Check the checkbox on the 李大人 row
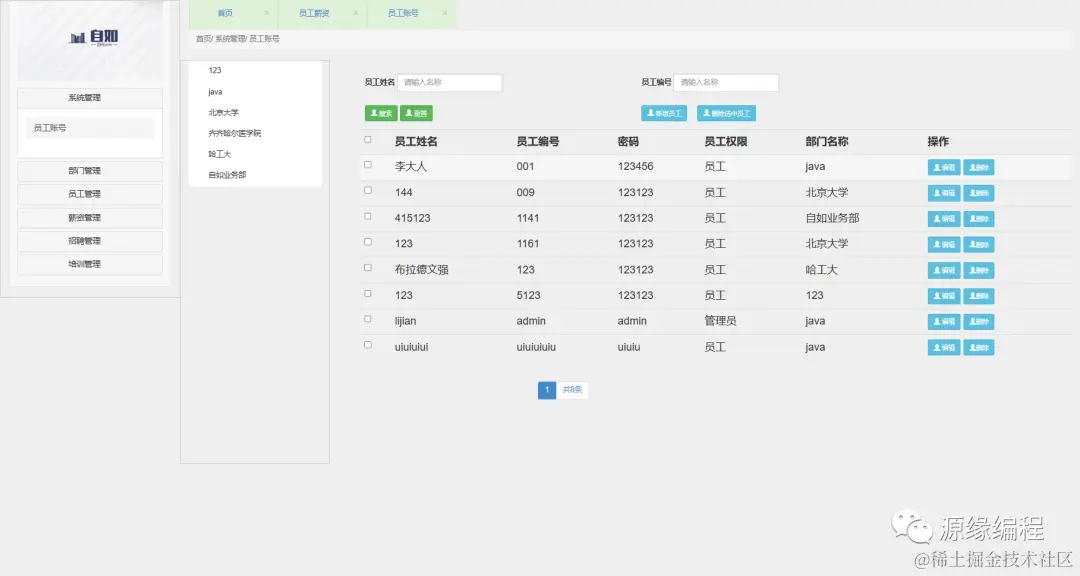Viewport: 1080px width, 576px height. 368,165
